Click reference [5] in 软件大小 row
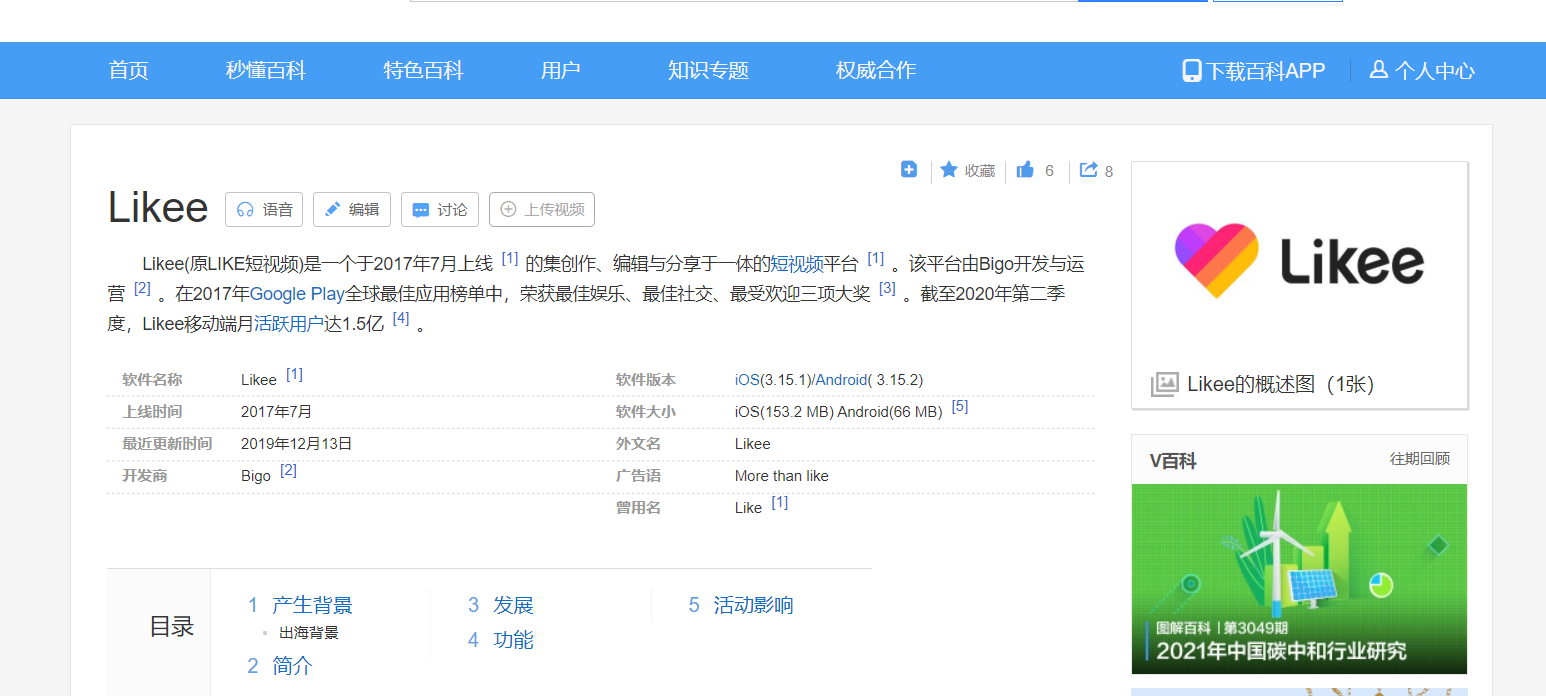 click(960, 406)
